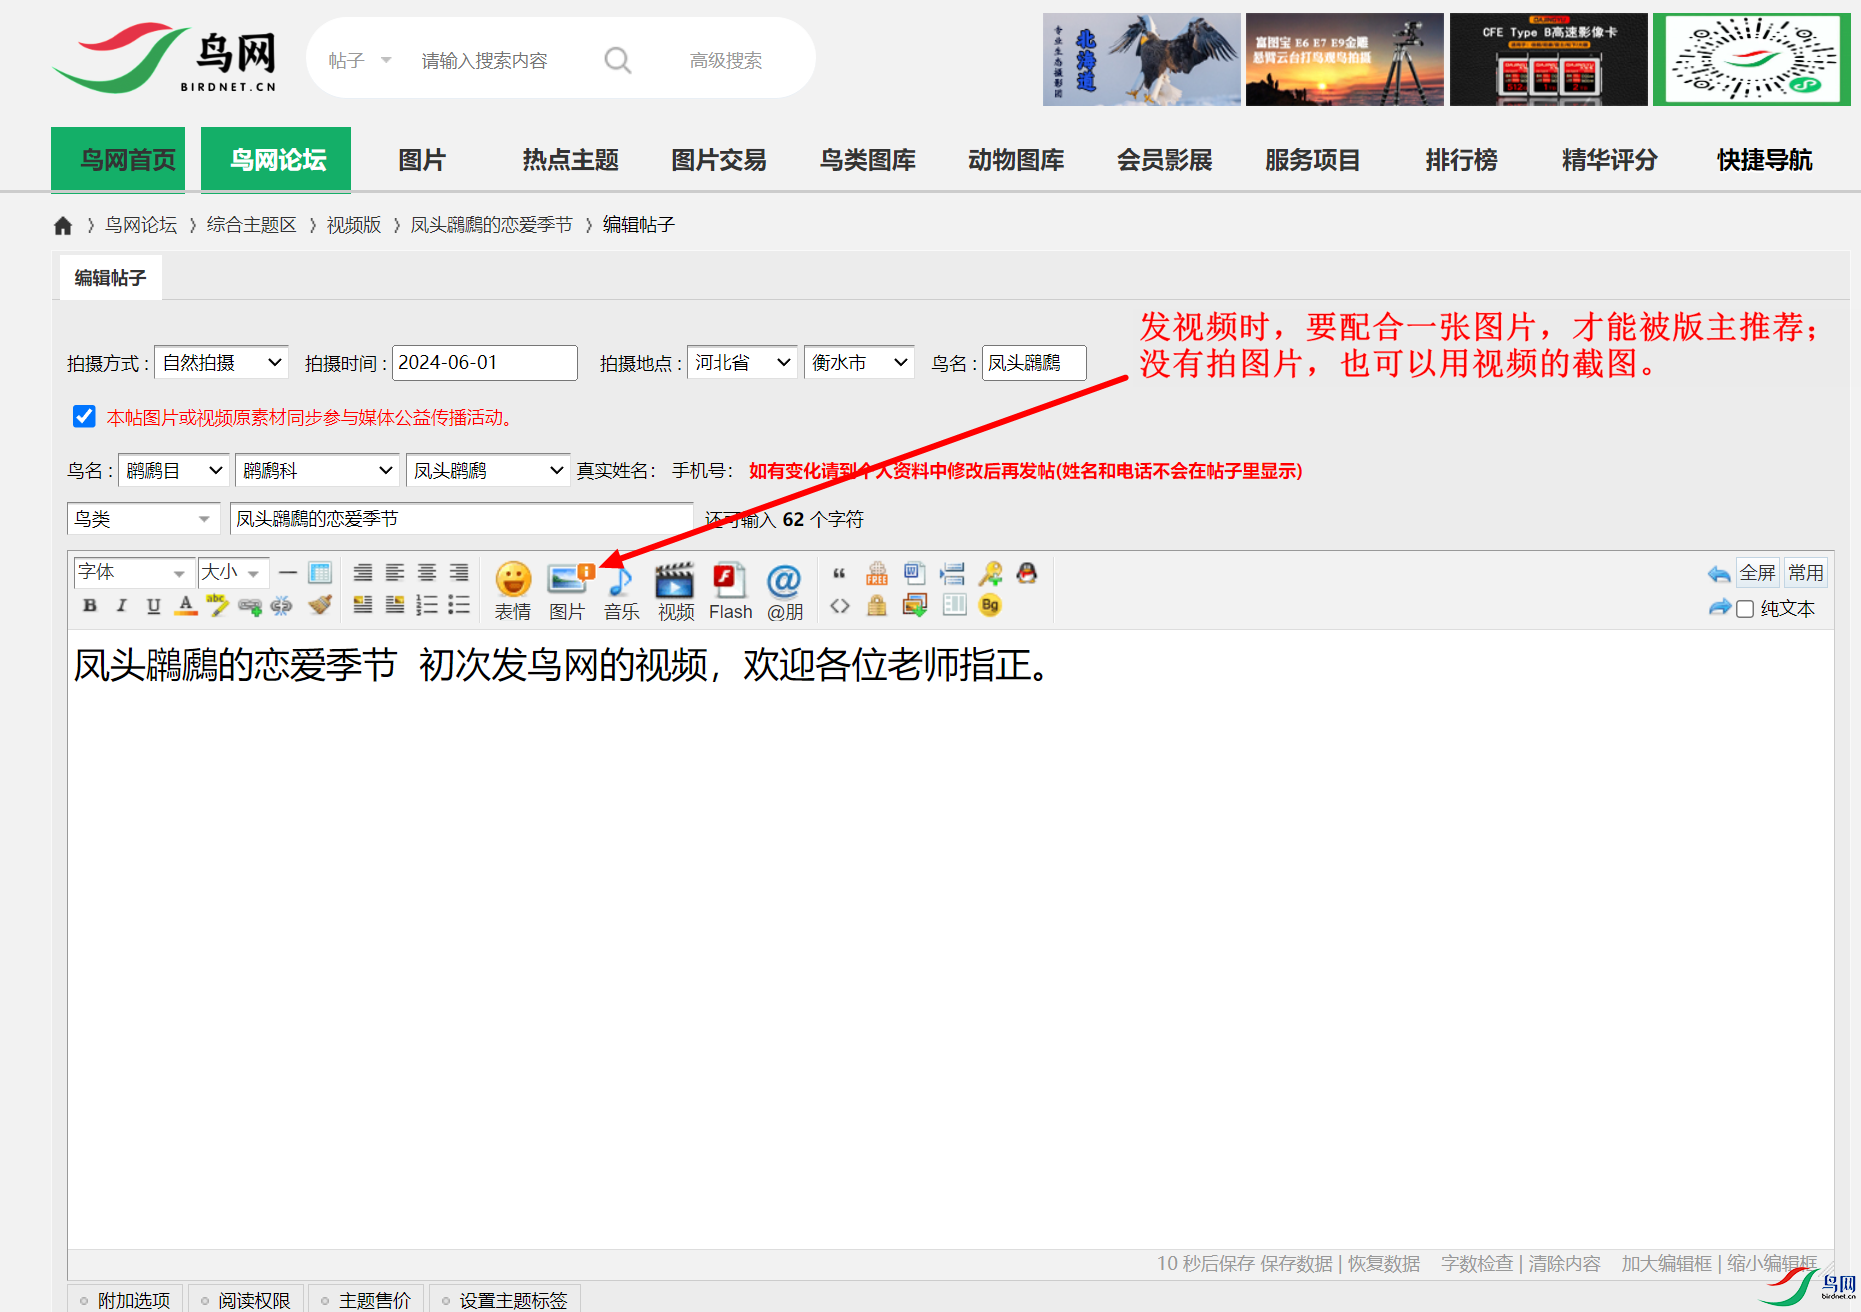Open the 音乐 music insert tool

(621, 590)
